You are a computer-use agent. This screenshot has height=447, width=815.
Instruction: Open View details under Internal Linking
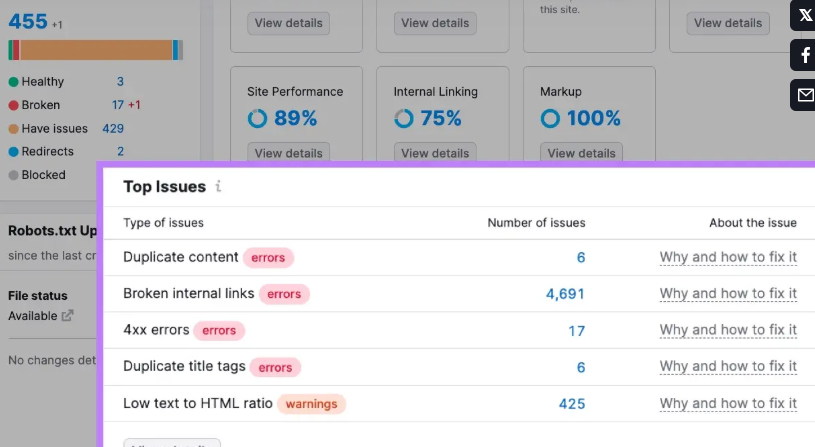(x=435, y=153)
